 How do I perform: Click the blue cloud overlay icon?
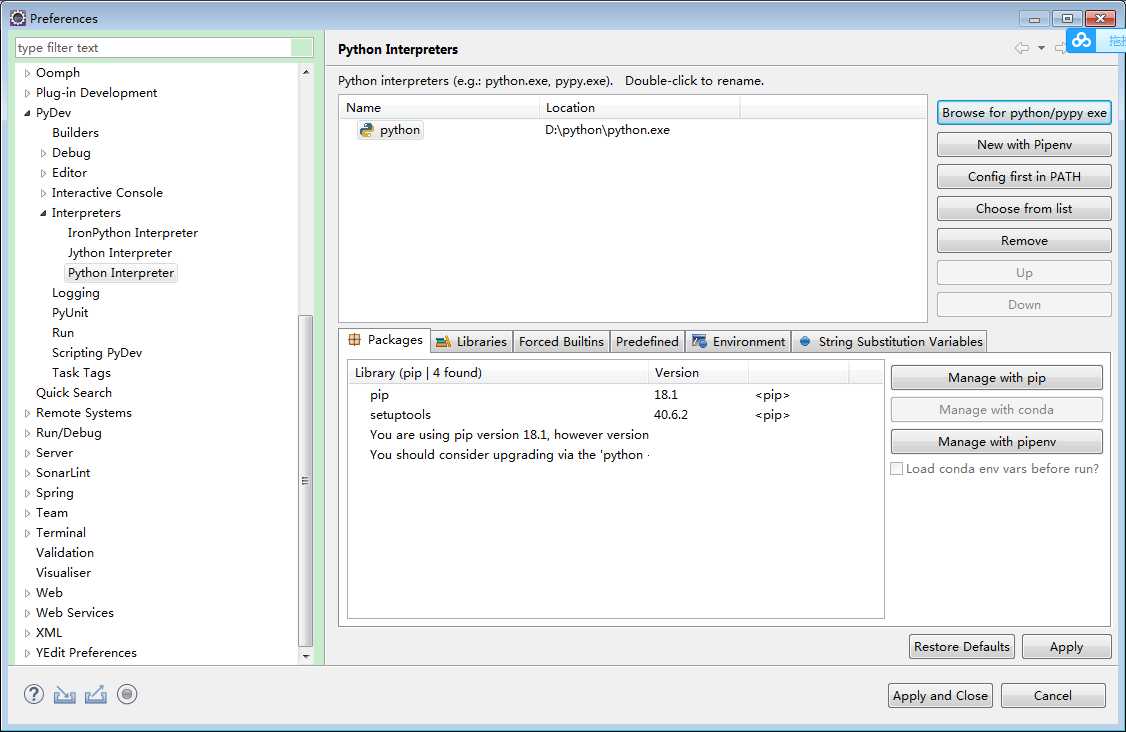click(x=1081, y=40)
